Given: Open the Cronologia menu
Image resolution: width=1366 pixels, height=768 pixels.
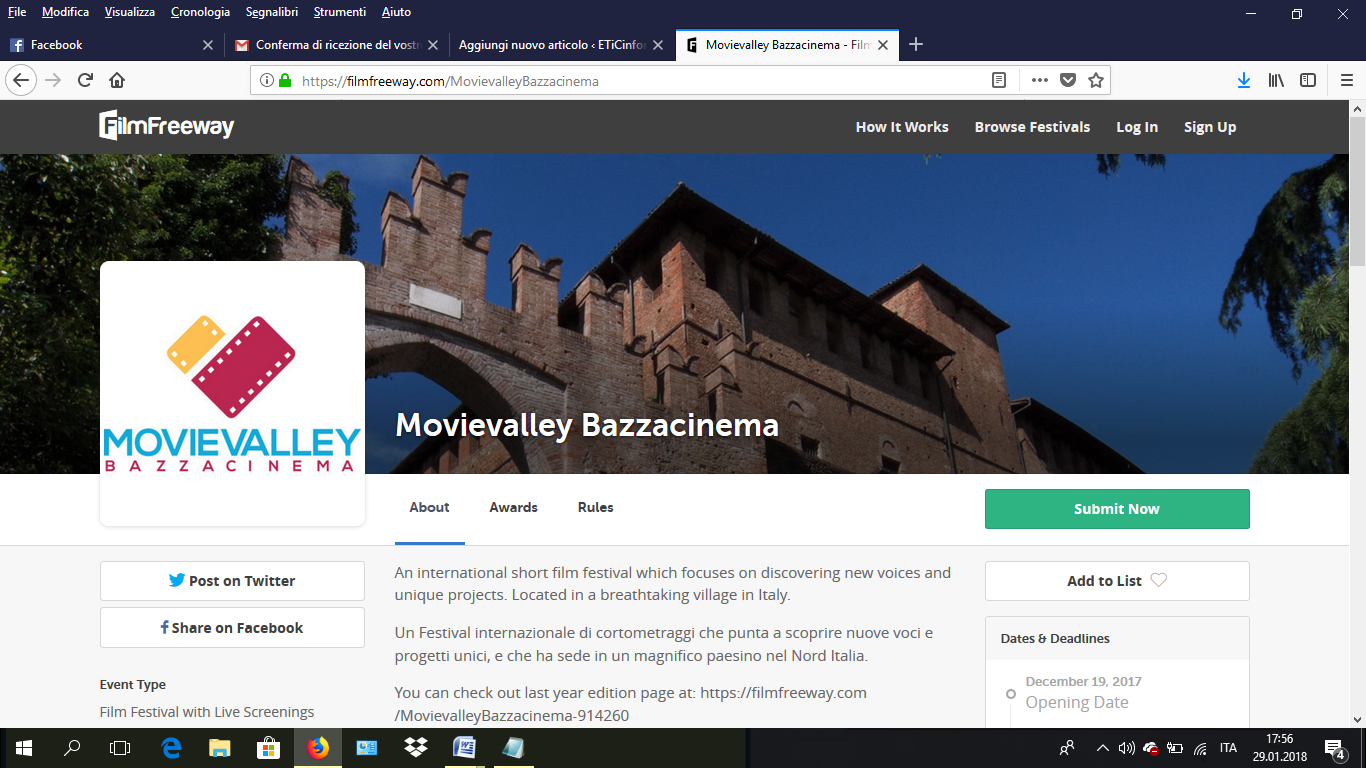Looking at the screenshot, I should click(x=201, y=12).
